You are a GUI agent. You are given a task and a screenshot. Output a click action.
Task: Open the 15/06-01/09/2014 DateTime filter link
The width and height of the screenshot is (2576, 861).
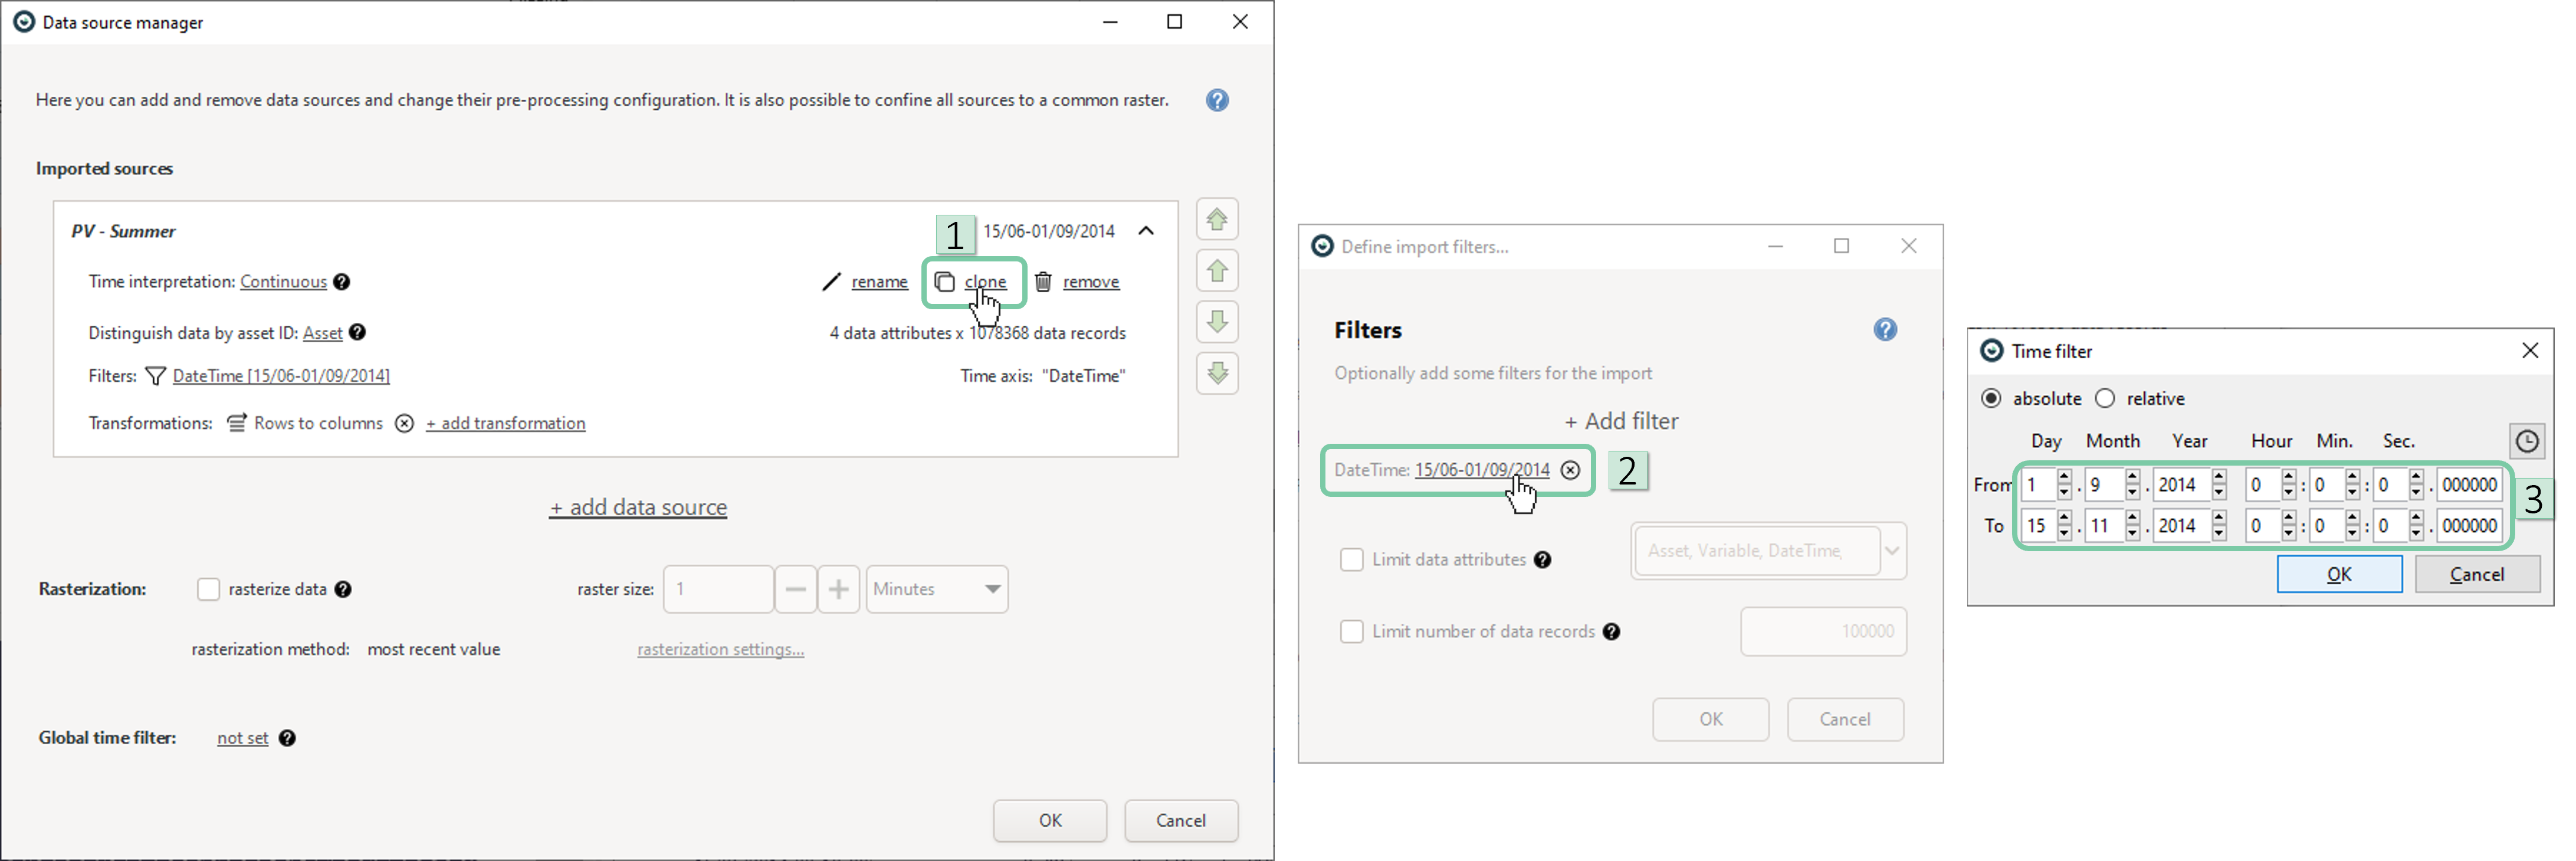(1481, 470)
